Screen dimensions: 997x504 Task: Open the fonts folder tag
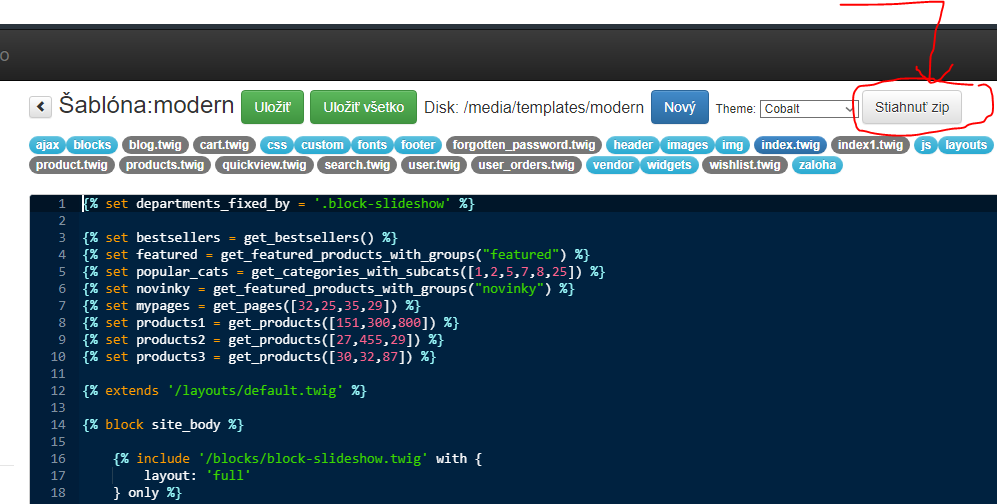point(372,145)
